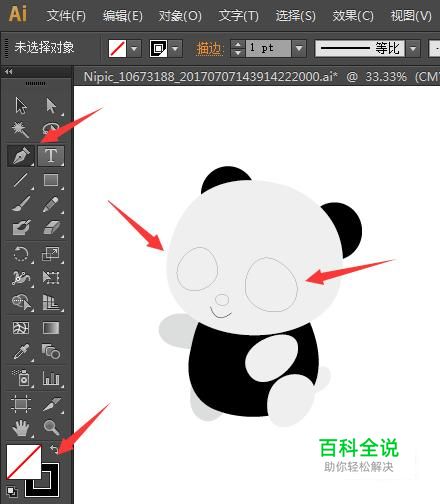
Task: Click the 1 pt stroke weight field
Action: point(268,48)
